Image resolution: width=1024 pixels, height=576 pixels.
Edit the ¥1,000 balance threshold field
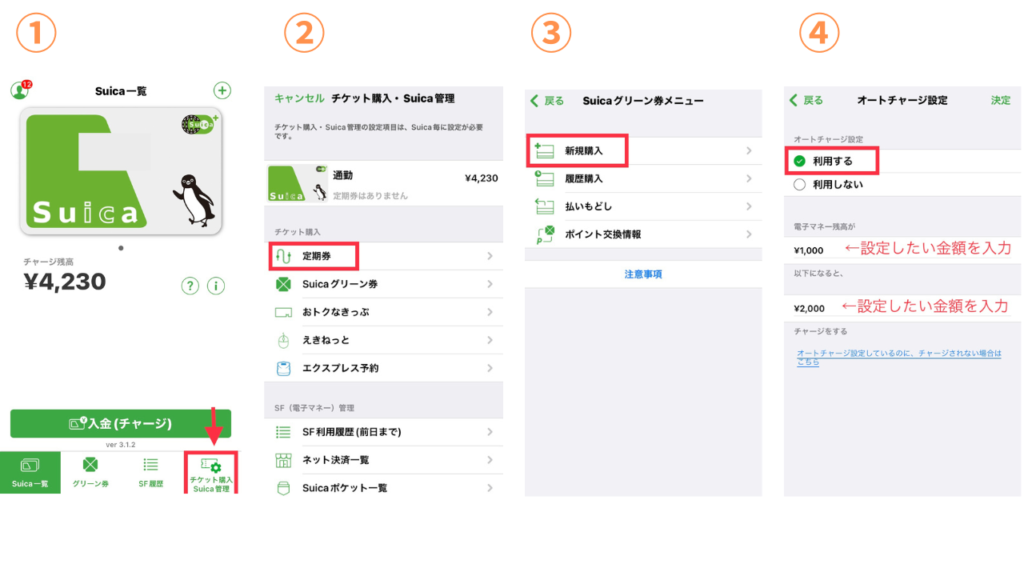pos(903,250)
